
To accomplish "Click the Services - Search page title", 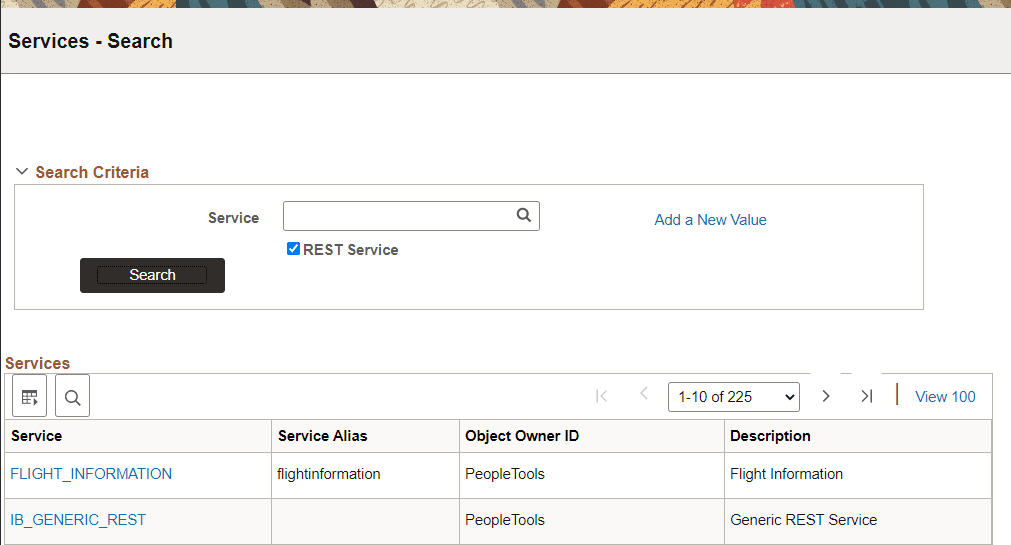I will coord(90,41).
